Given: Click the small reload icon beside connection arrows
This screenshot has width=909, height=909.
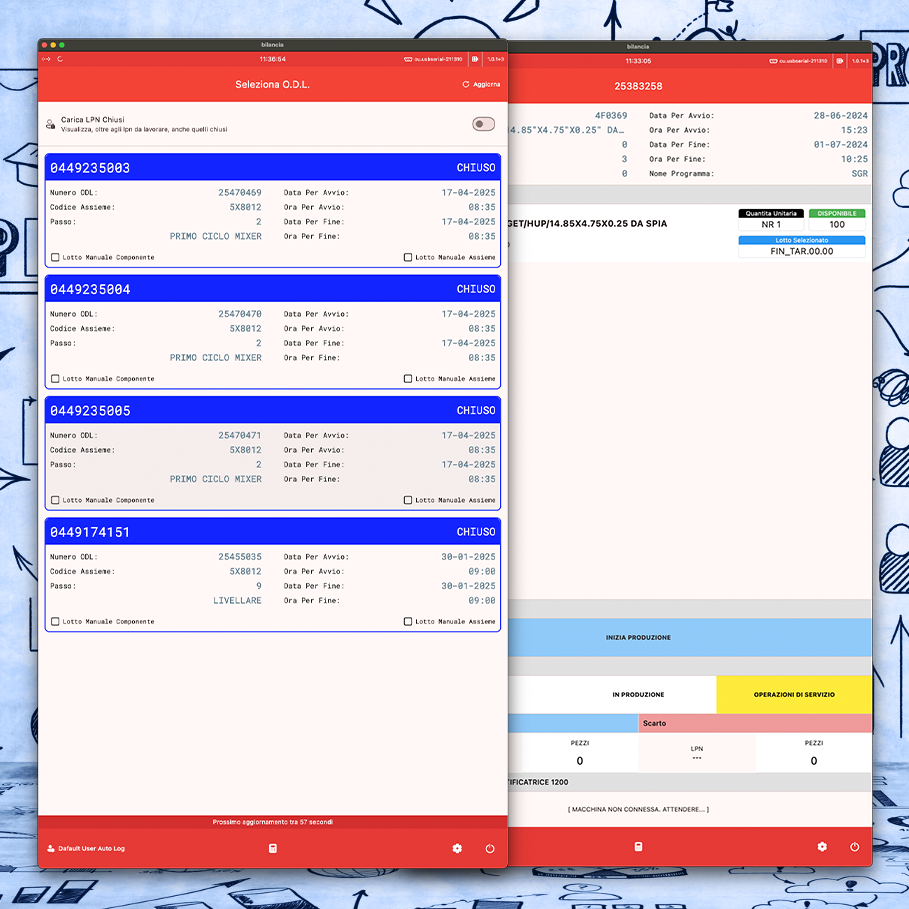Looking at the screenshot, I should point(60,59).
